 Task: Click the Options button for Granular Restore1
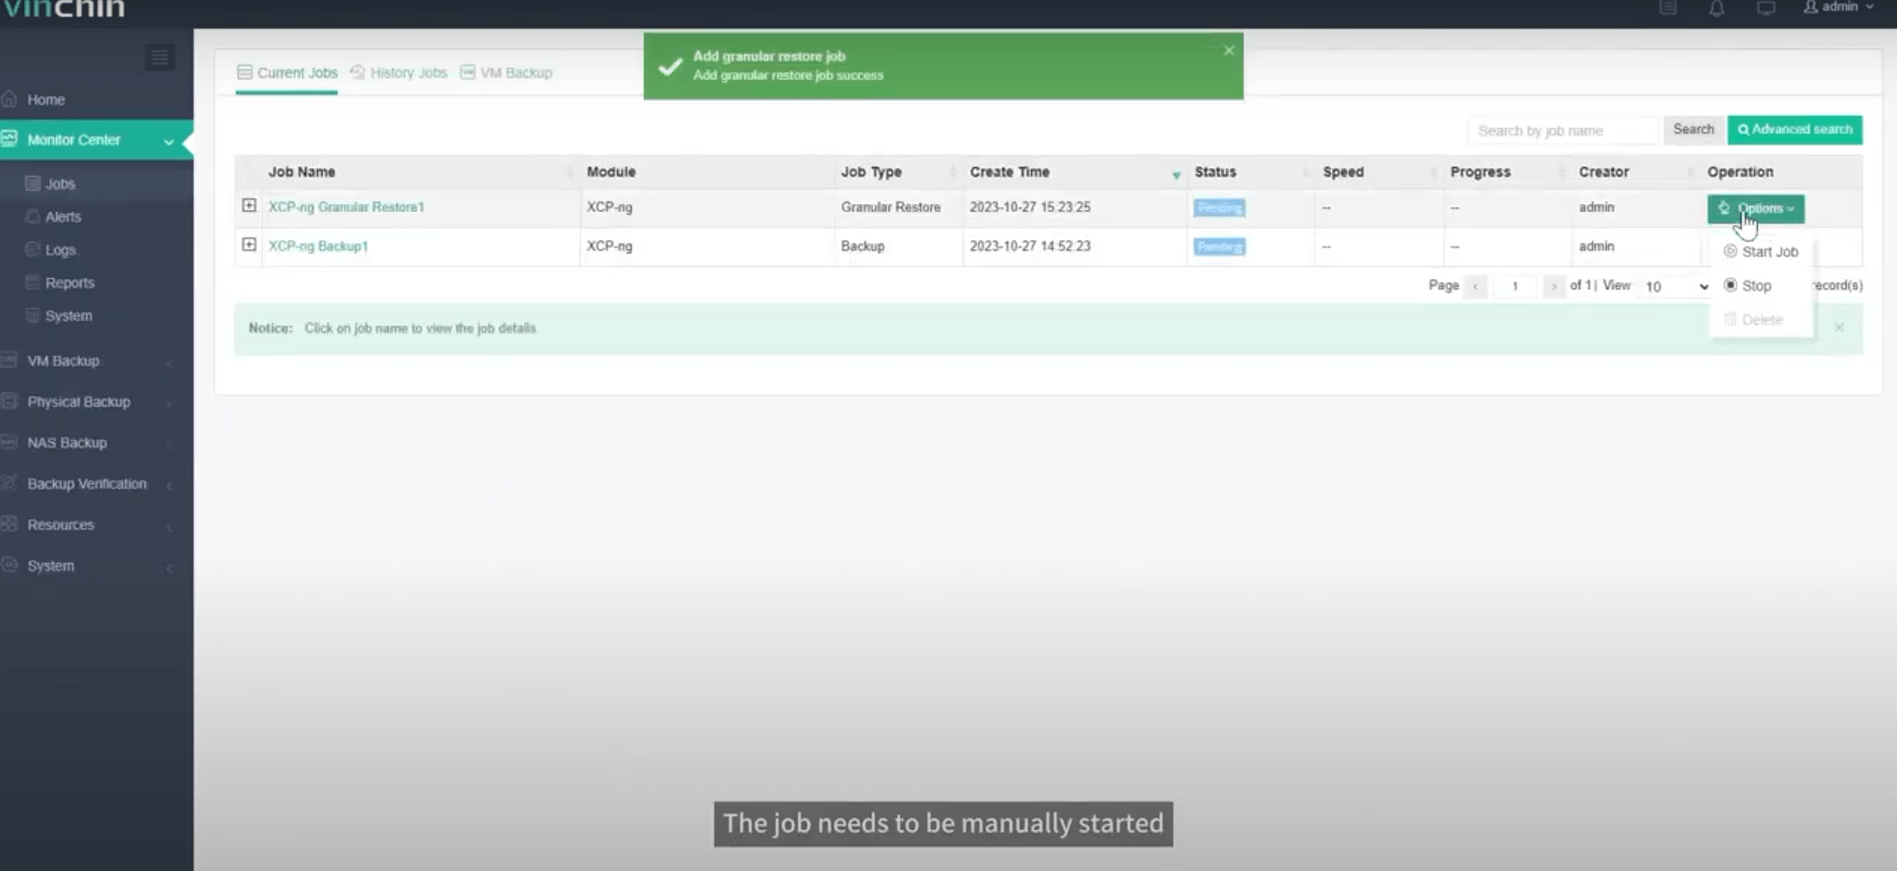pos(1756,208)
